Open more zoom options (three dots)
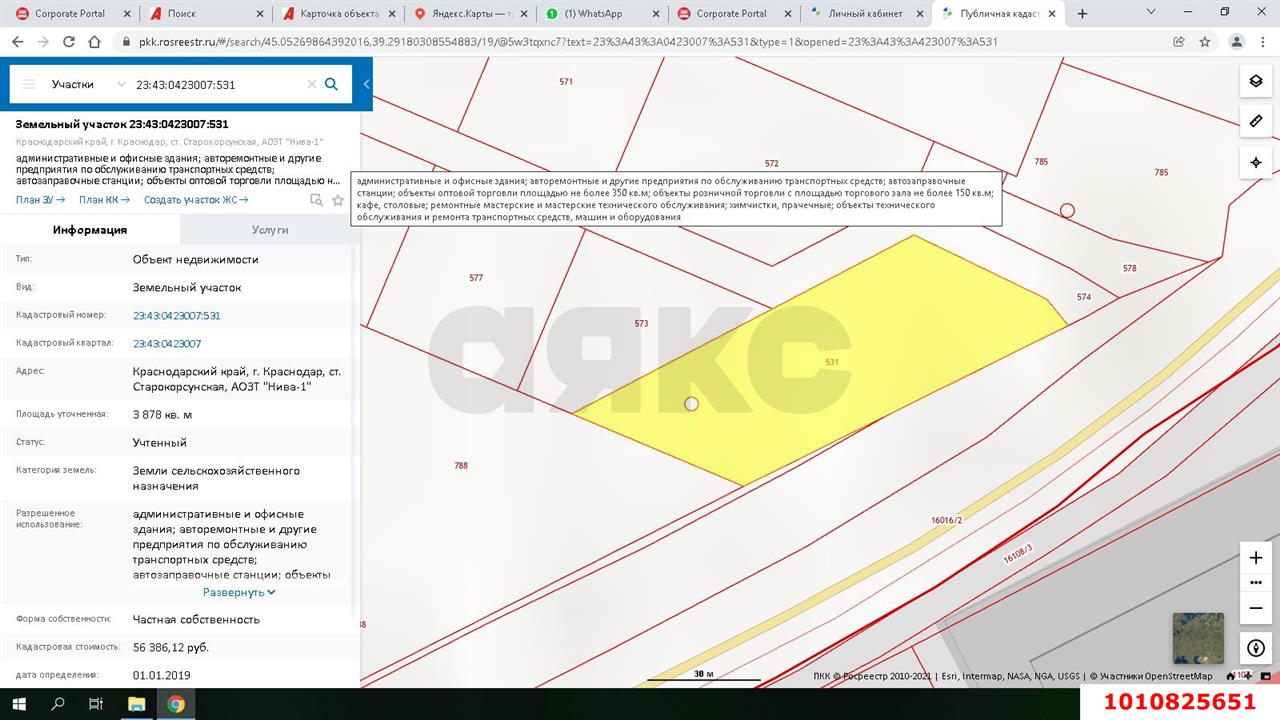 (x=1256, y=583)
